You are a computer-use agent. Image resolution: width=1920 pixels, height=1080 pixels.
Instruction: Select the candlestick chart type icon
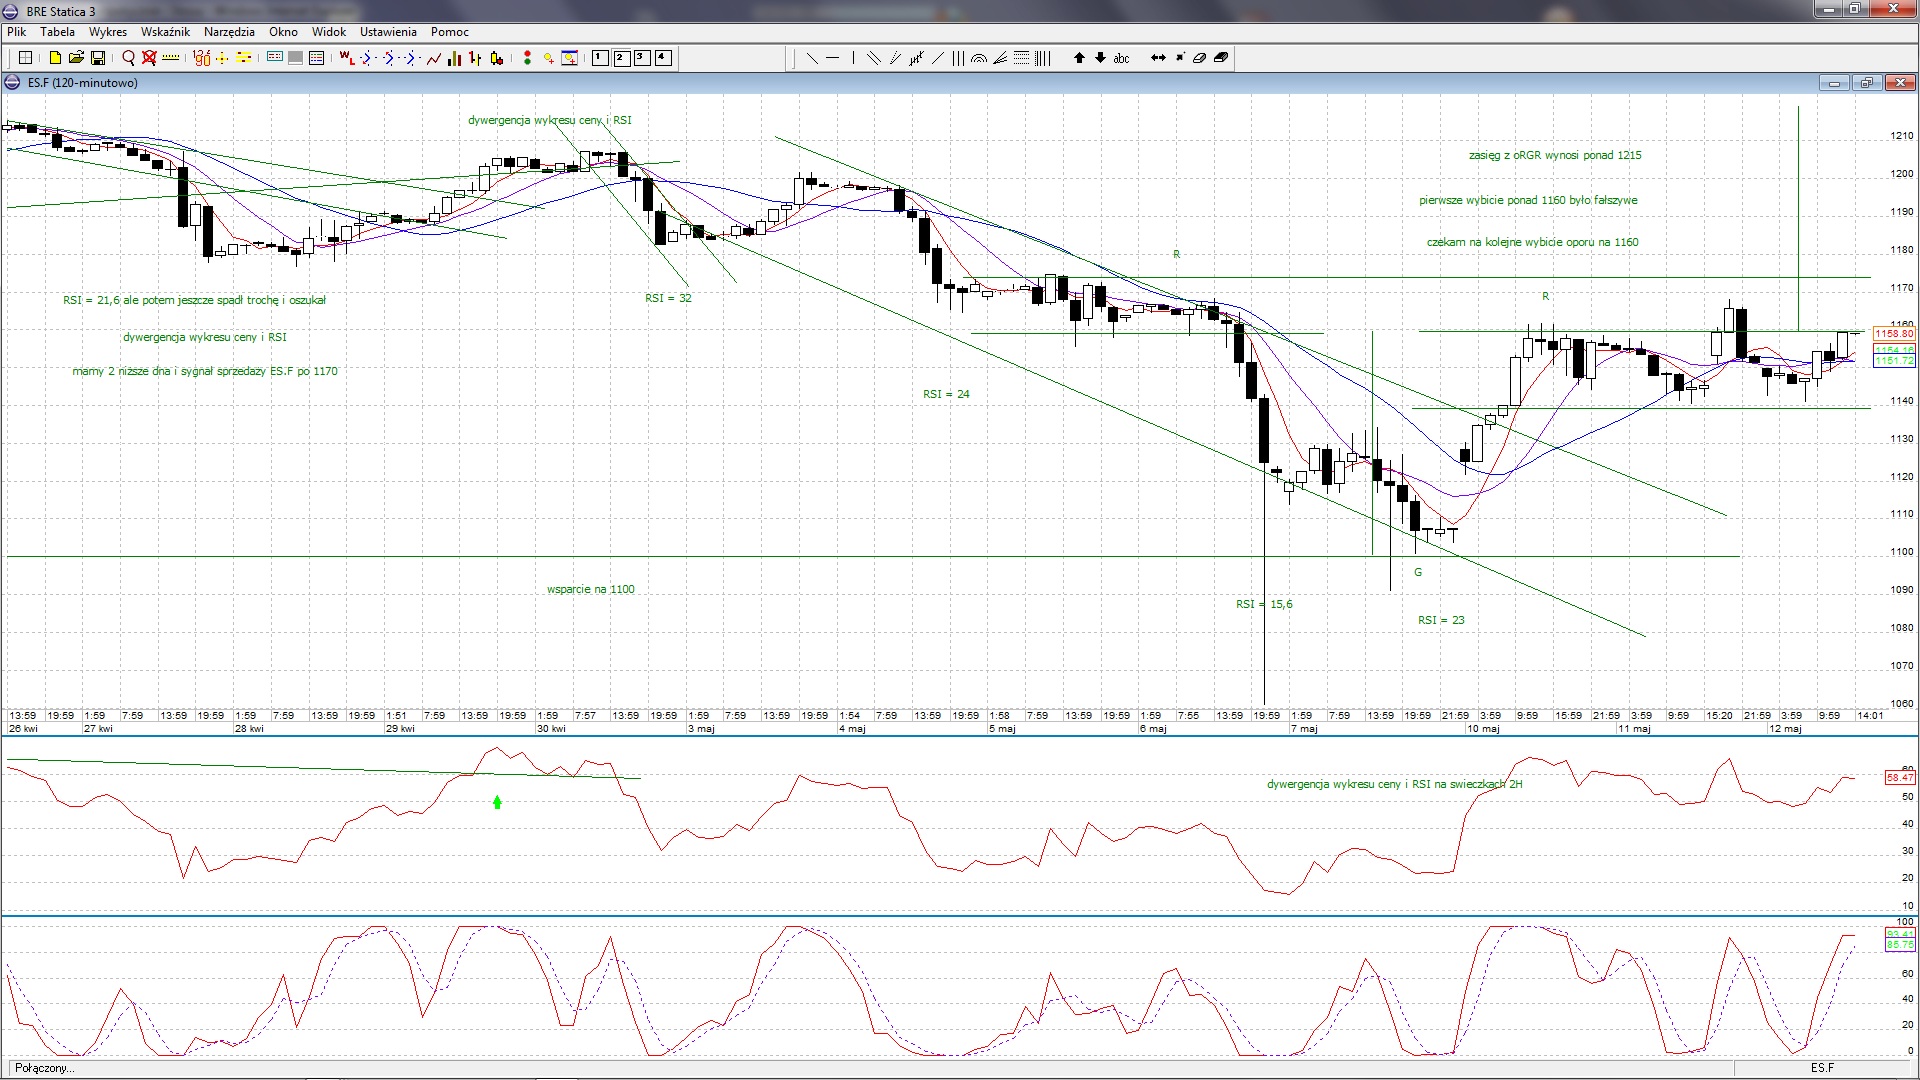(497, 58)
